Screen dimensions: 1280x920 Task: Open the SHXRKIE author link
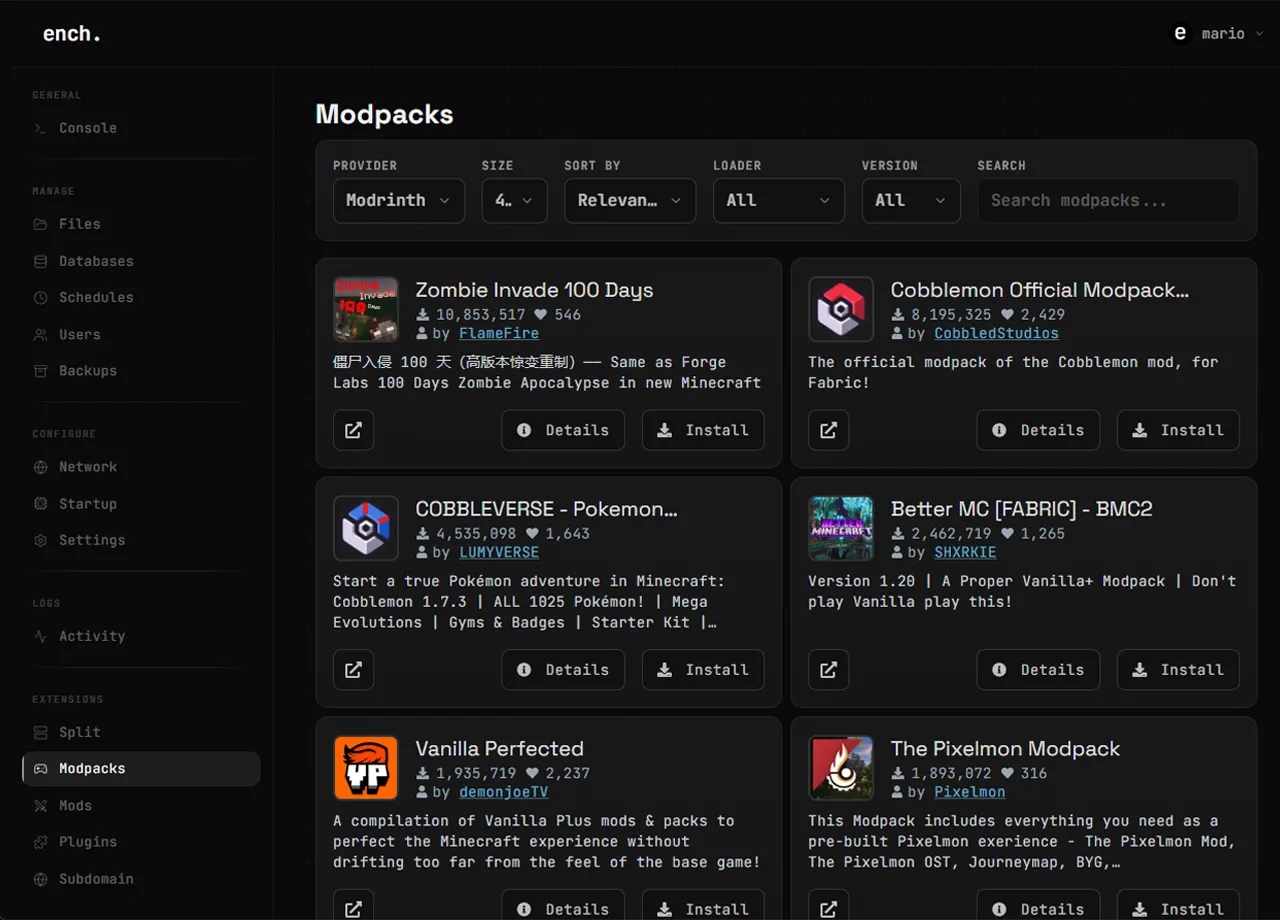coord(965,552)
